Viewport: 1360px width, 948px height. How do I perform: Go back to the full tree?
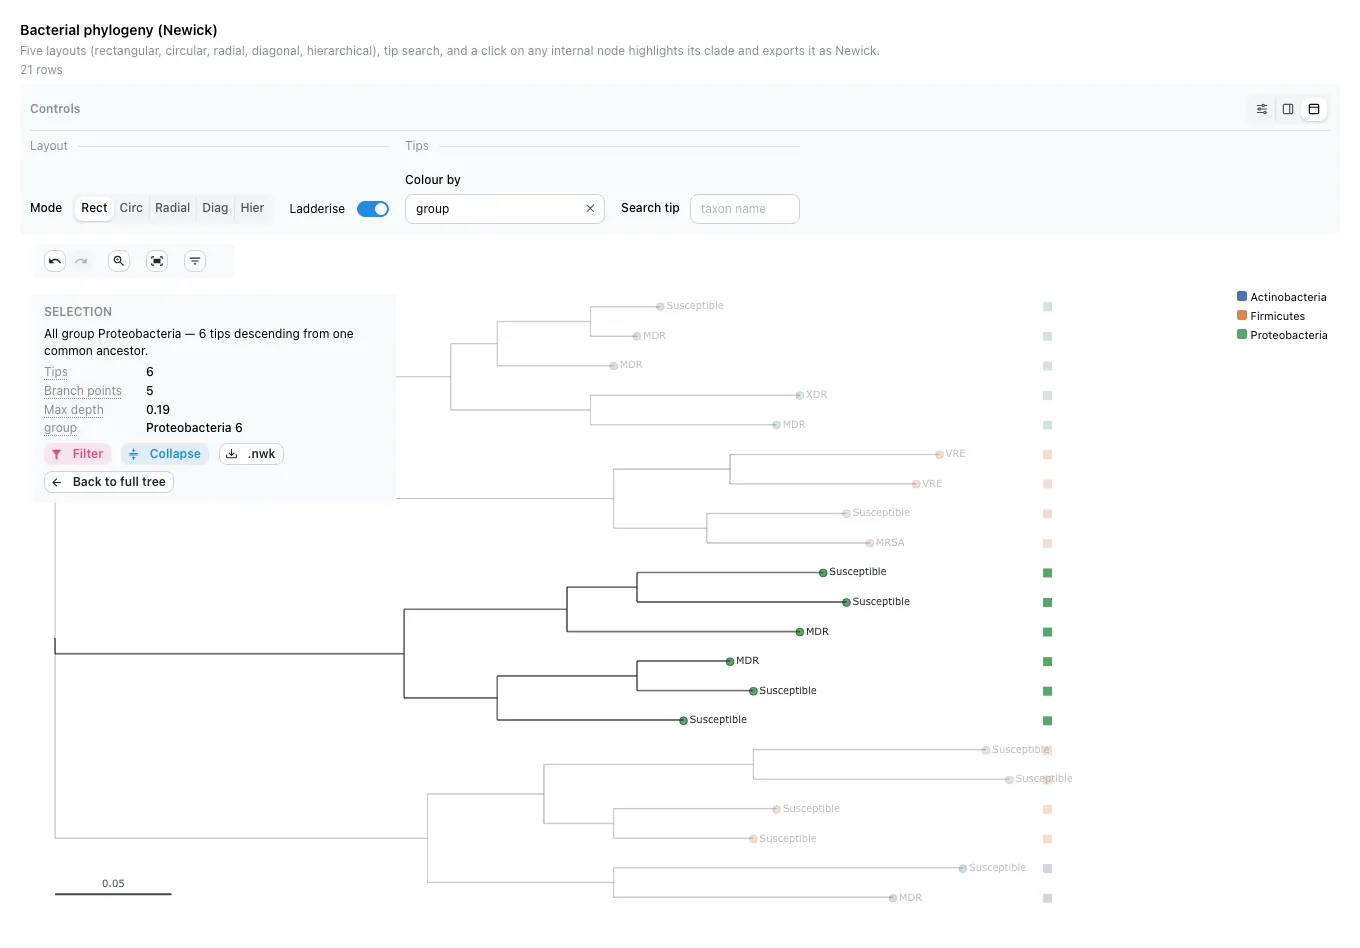click(x=109, y=482)
